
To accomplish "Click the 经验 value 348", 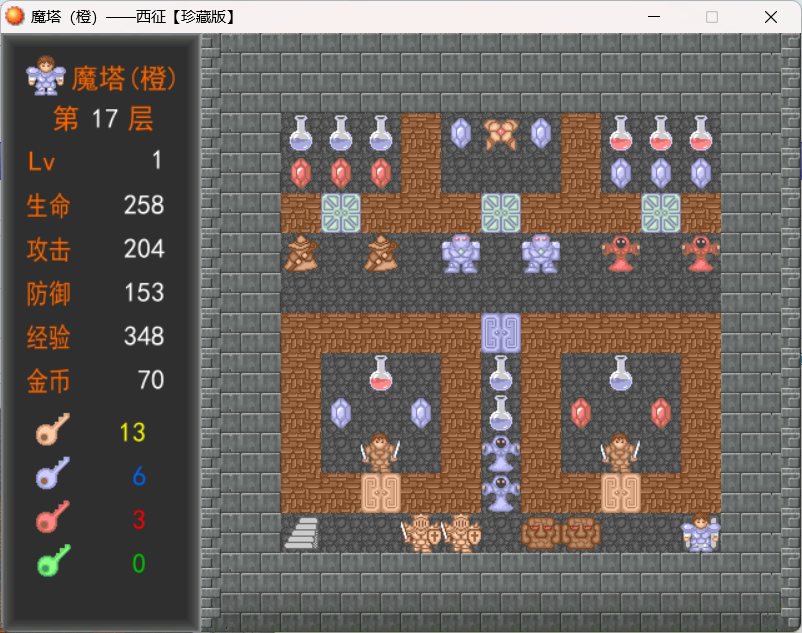I will pyautogui.click(x=144, y=336).
